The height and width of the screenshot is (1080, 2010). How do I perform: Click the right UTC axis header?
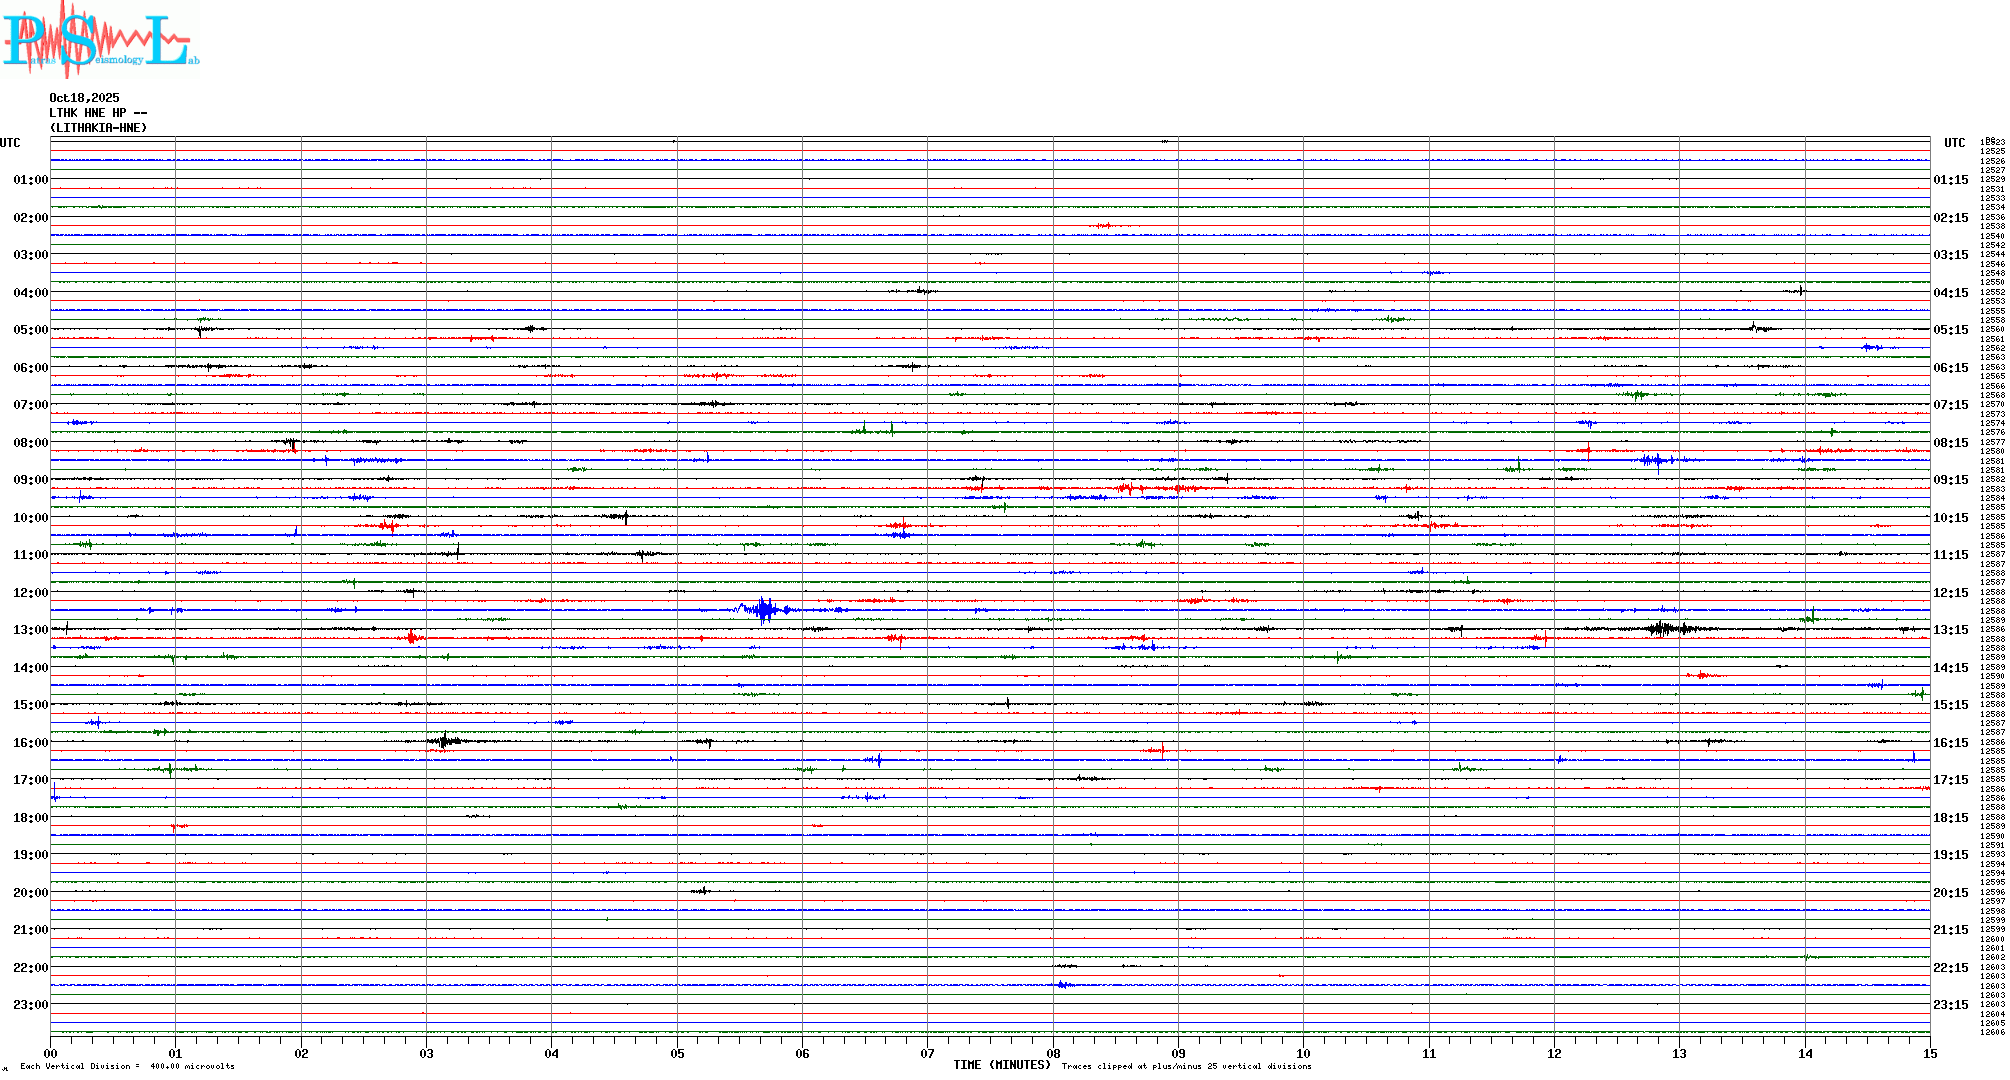tap(1954, 143)
